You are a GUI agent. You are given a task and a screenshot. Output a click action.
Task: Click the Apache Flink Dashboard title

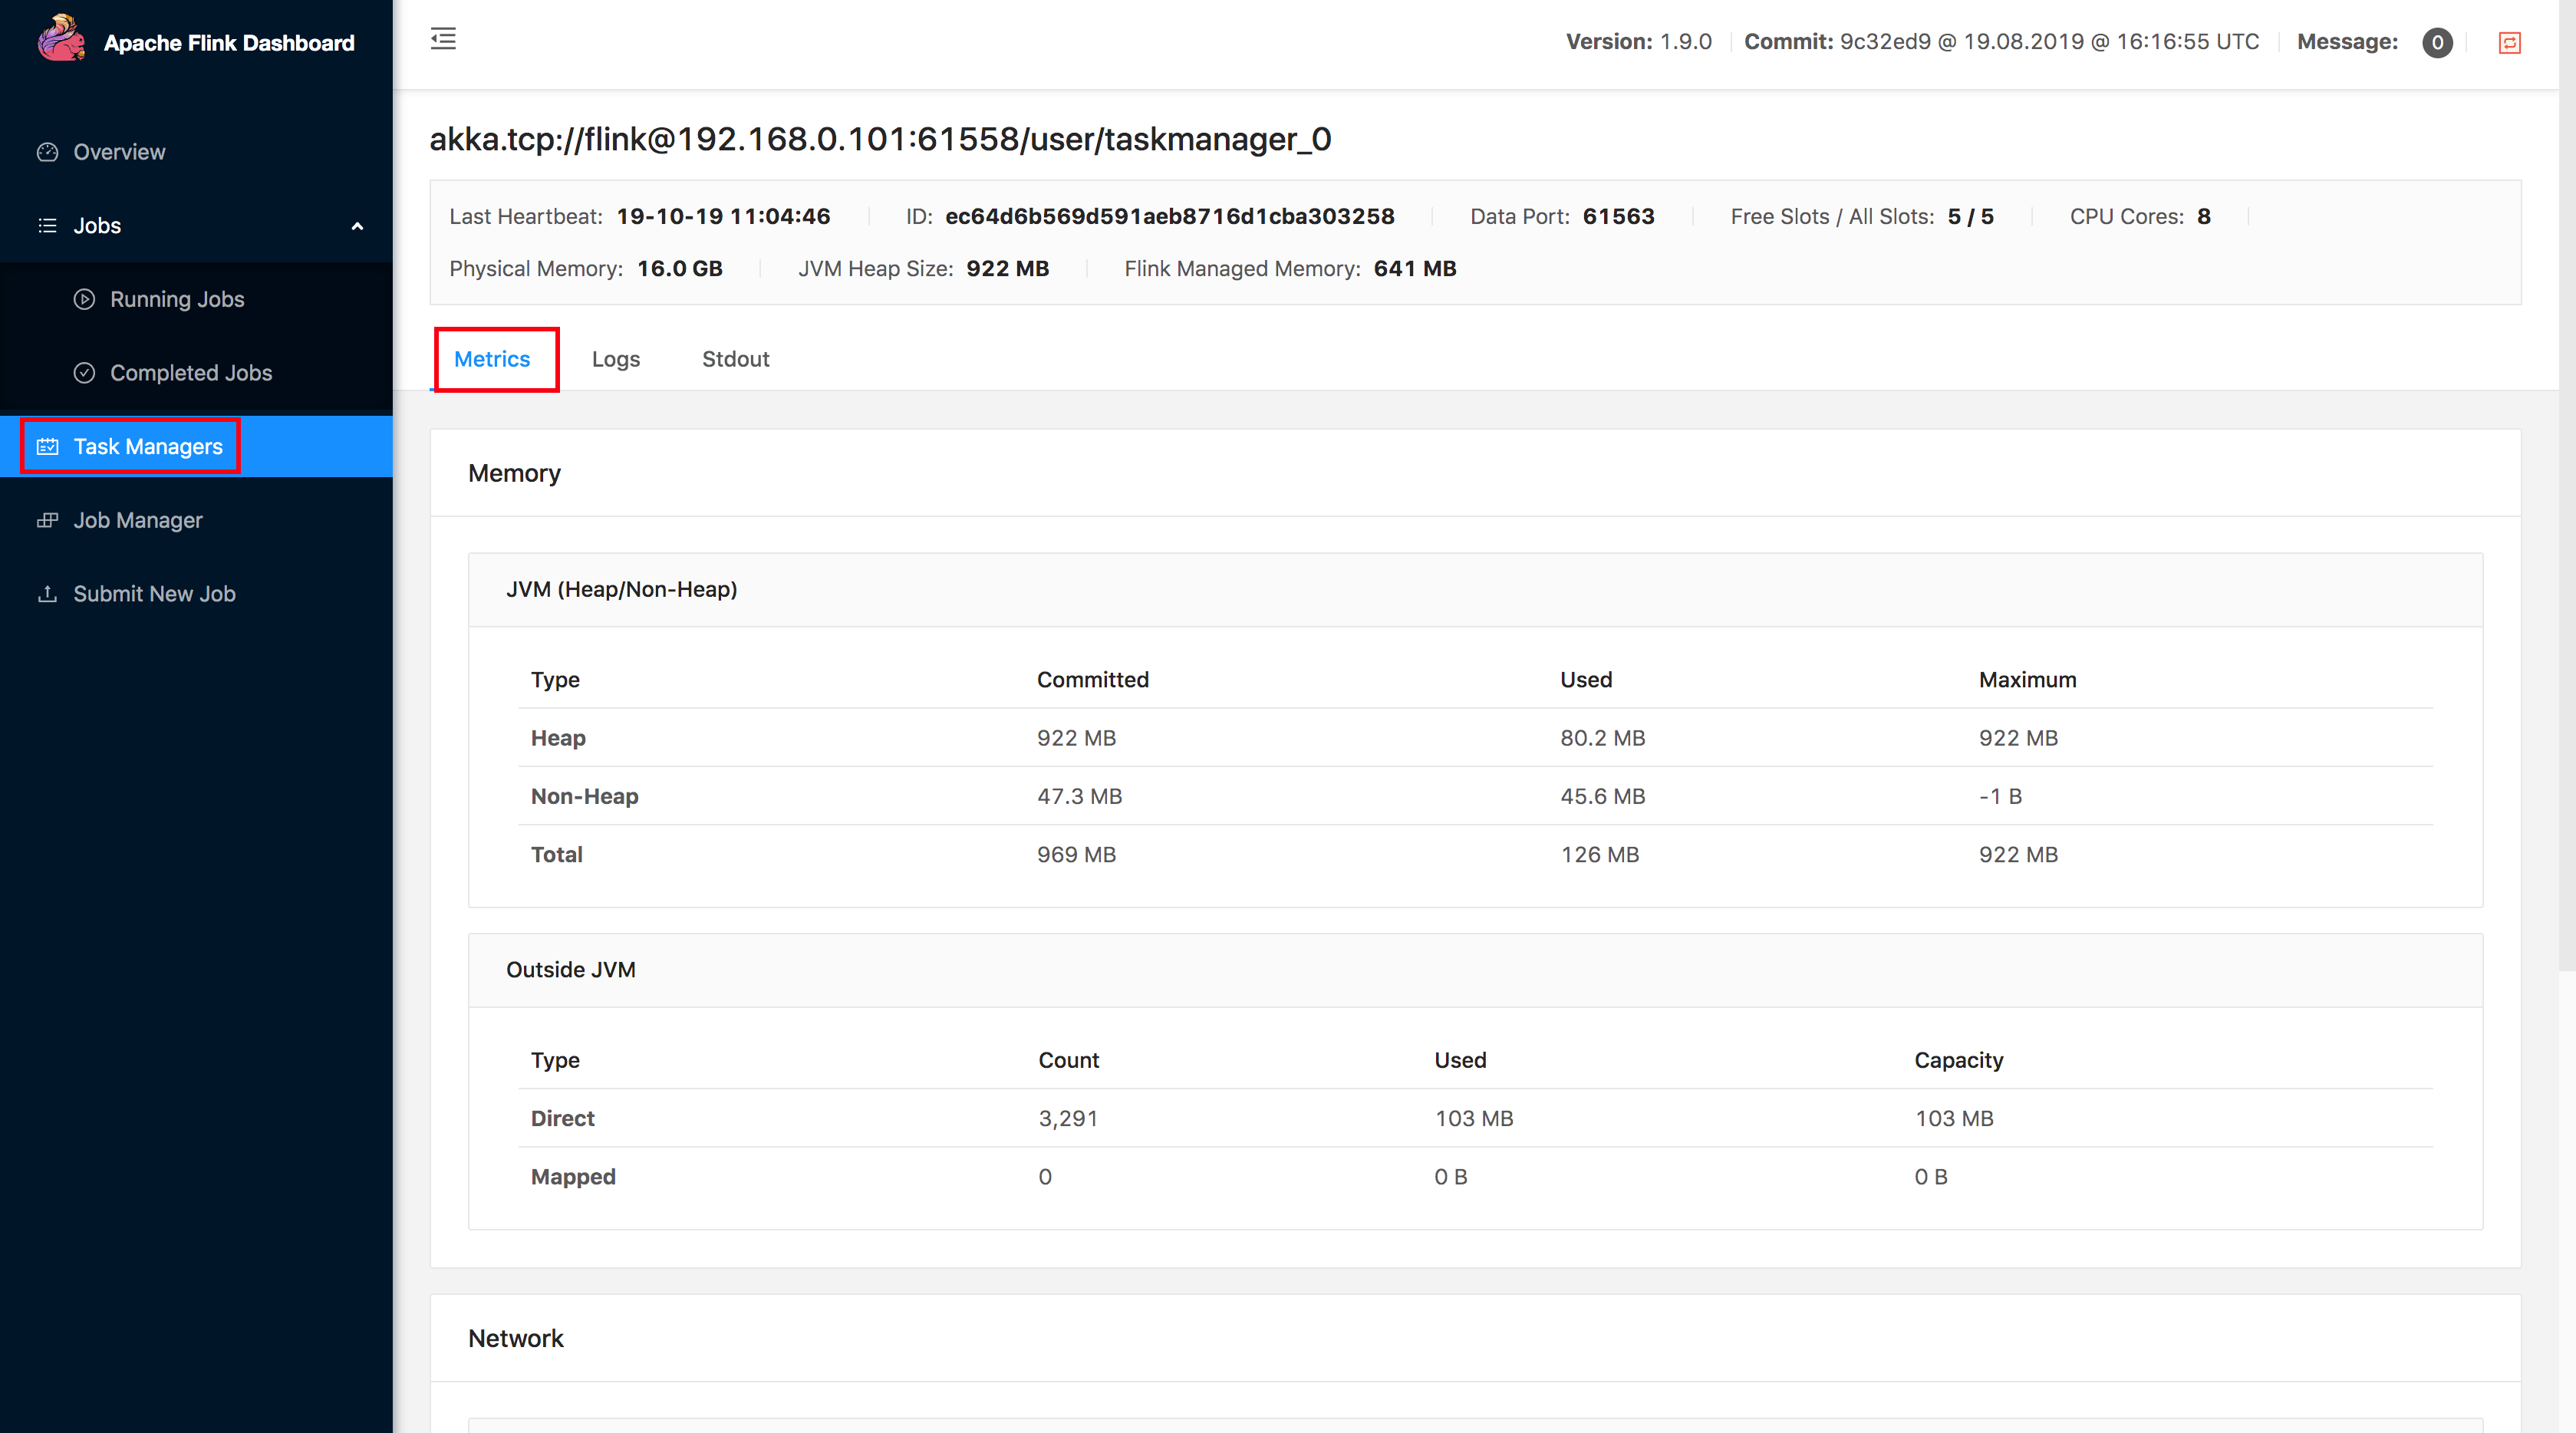pos(229,42)
